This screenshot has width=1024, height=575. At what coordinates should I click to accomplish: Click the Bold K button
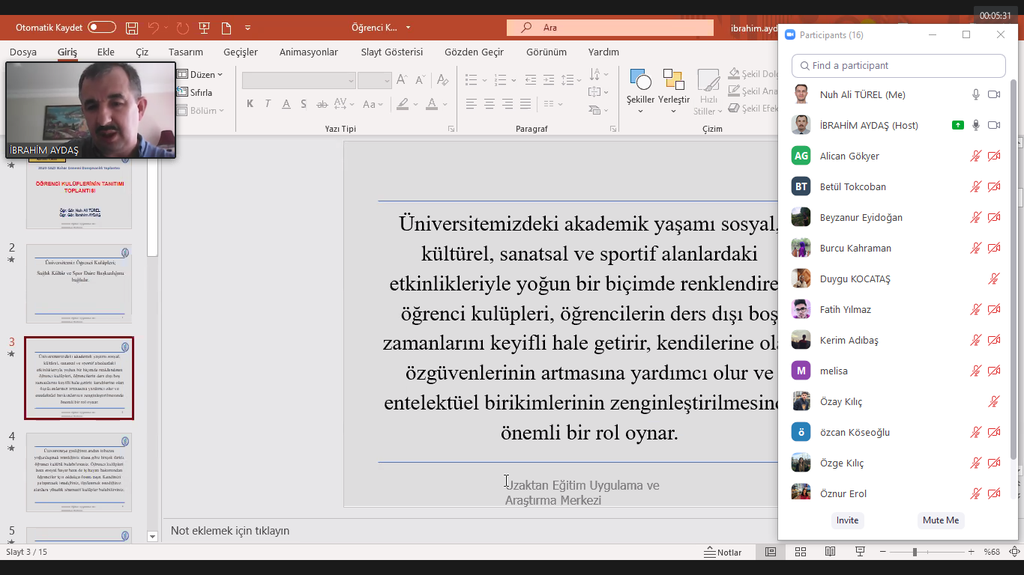[249, 104]
